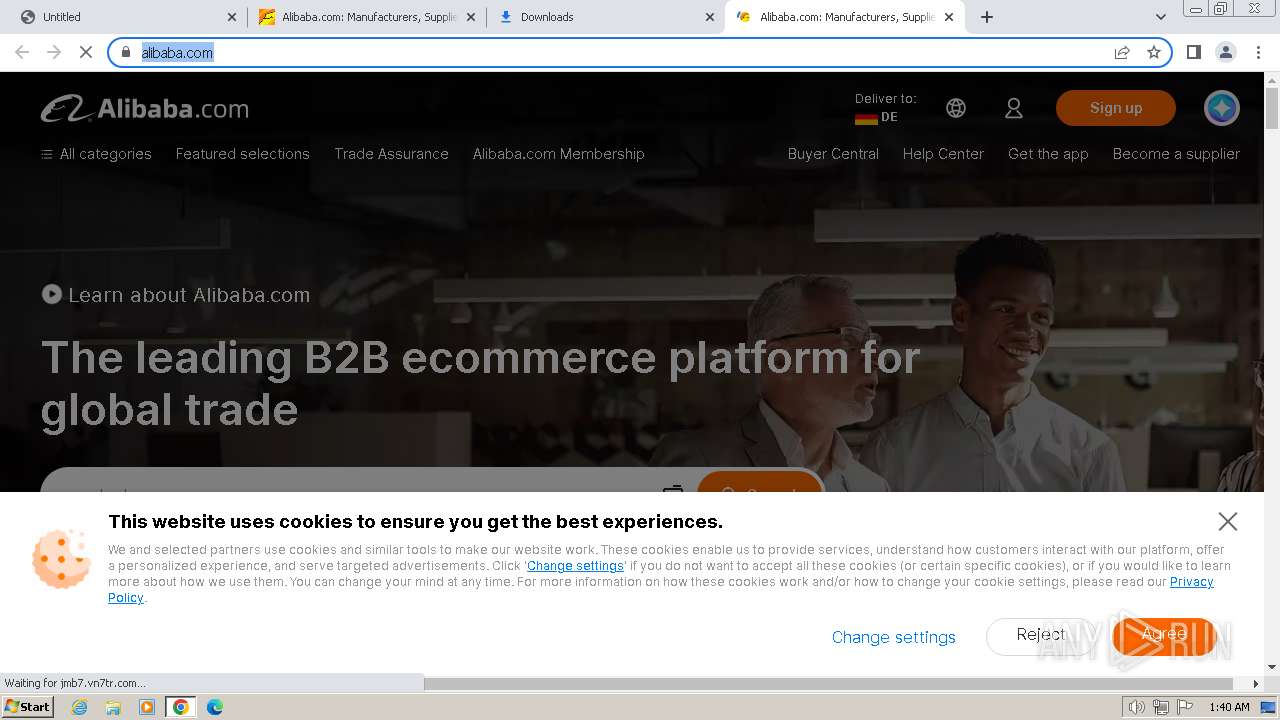Viewport: 1280px width, 720px height.
Task: Go forward to next page
Action: click(54, 52)
